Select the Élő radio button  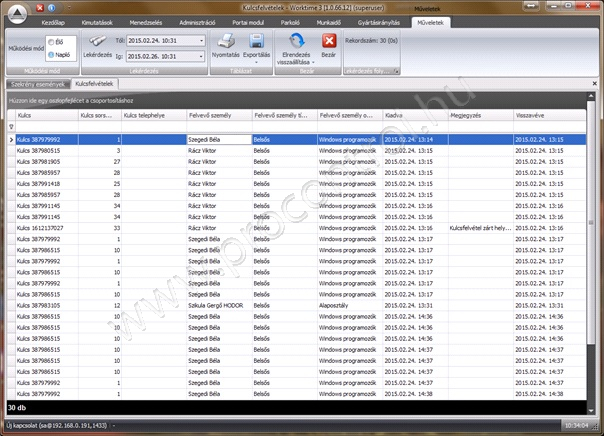pyautogui.click(x=51, y=41)
